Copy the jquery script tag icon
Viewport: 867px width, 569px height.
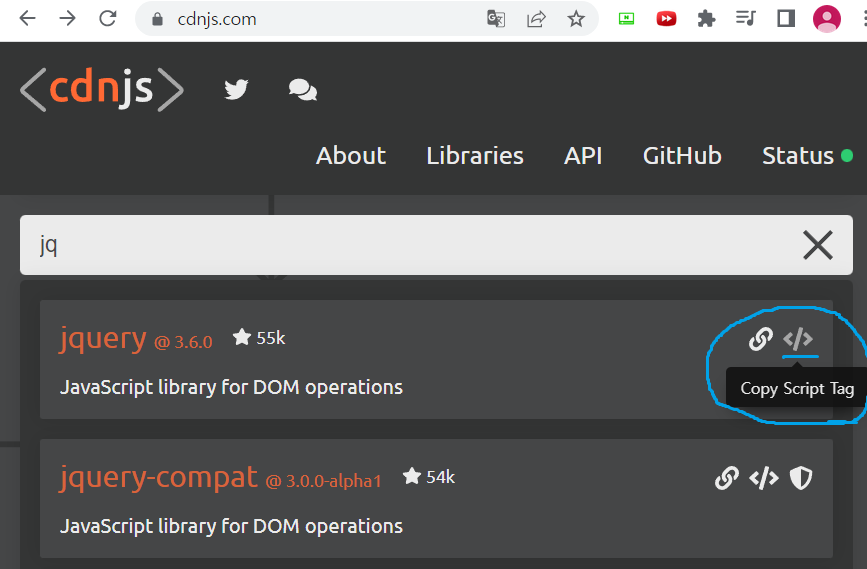pyautogui.click(x=798, y=339)
